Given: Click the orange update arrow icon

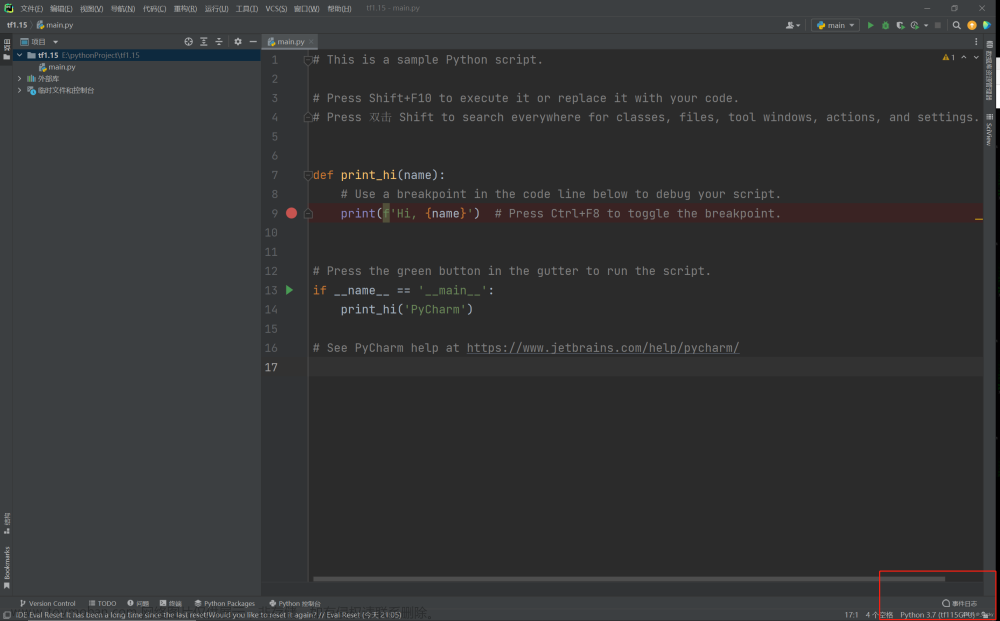Looking at the screenshot, I should [x=972, y=26].
